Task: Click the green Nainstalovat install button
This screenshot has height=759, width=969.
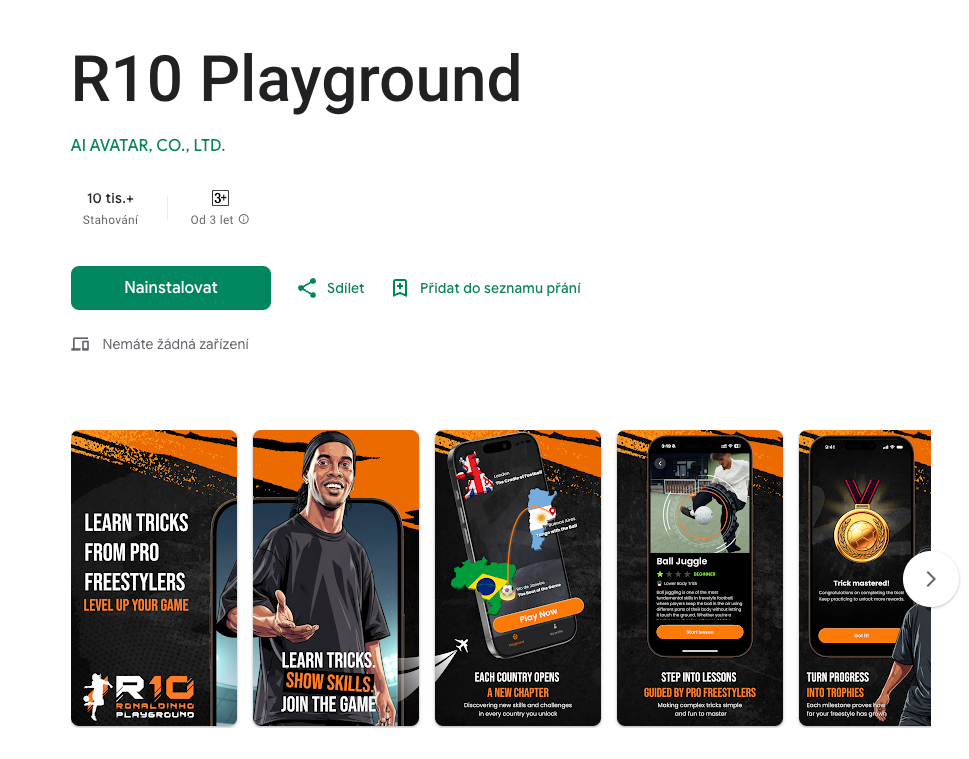Action: pyautogui.click(x=171, y=288)
